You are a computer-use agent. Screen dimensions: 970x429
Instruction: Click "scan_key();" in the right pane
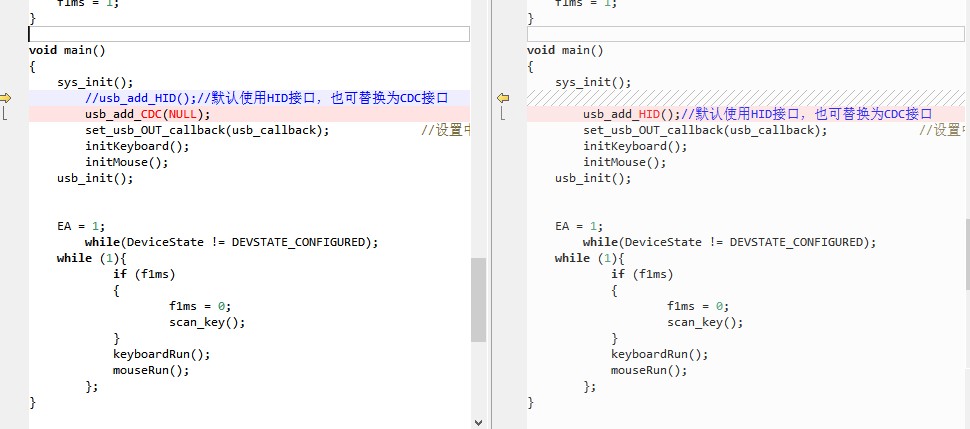(x=705, y=323)
